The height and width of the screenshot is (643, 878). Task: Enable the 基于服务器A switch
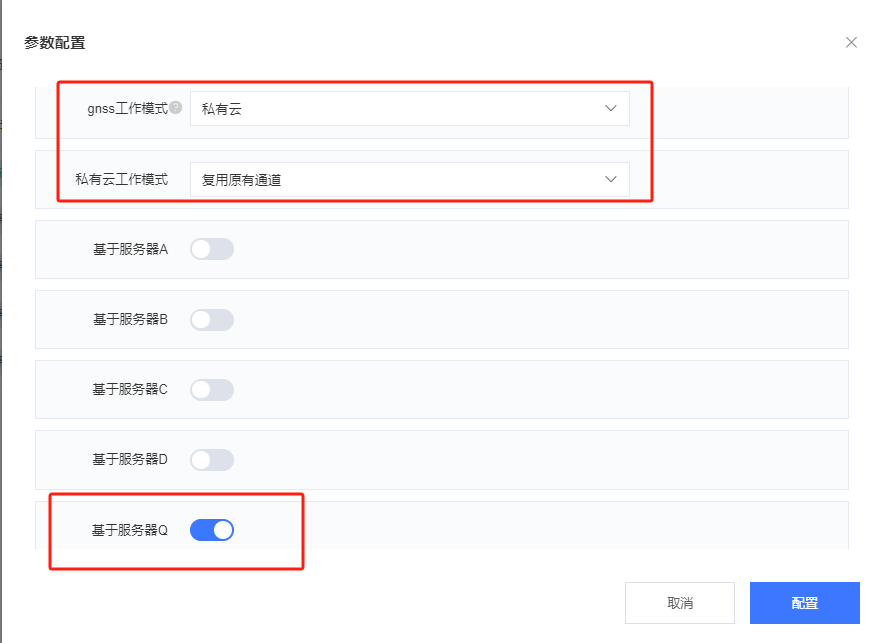pos(212,249)
